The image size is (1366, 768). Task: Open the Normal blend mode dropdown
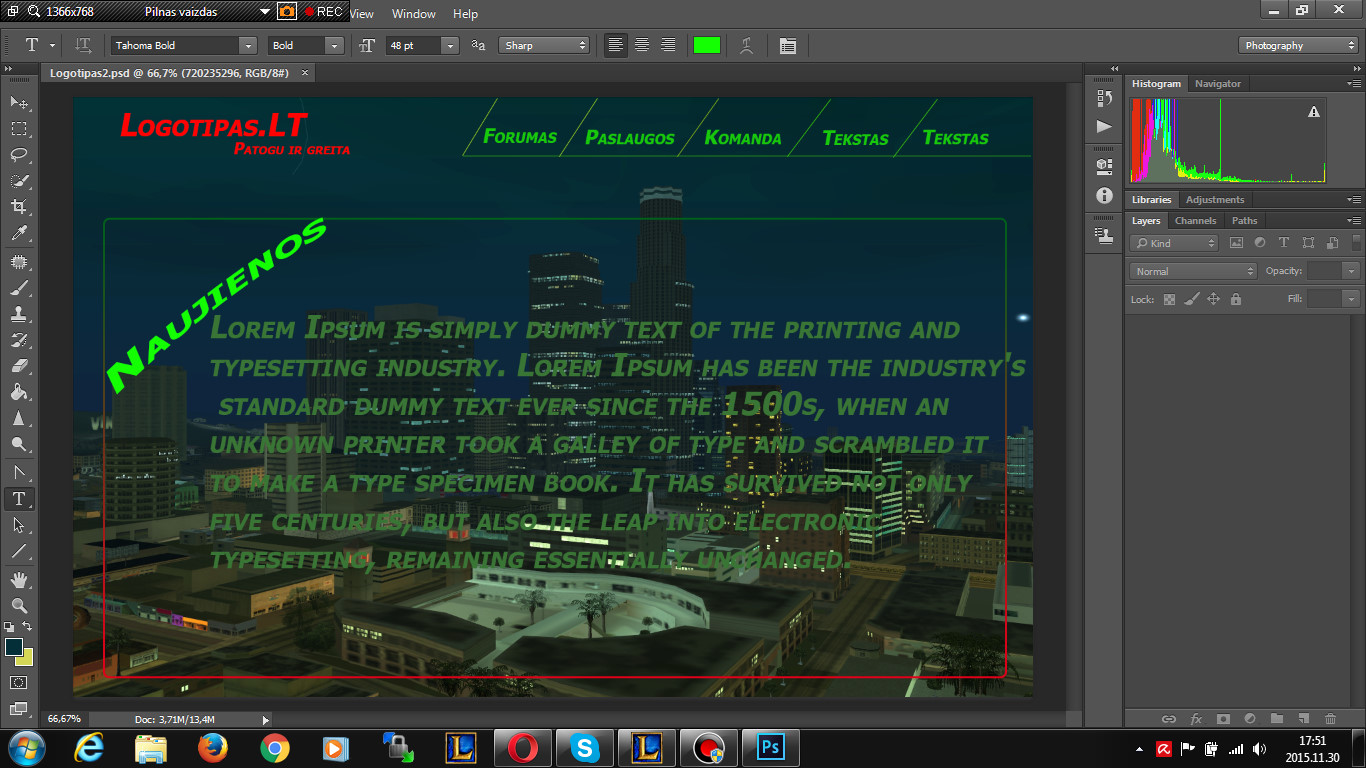[x=1193, y=271]
